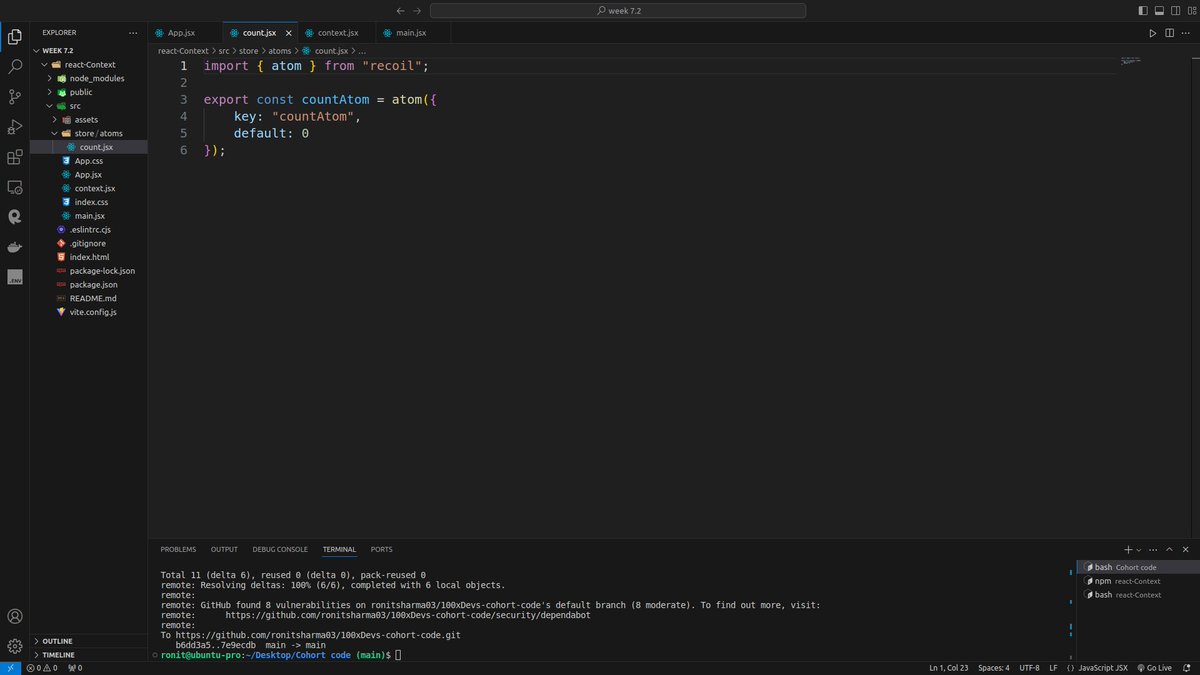Open the .ENV activity bar icon
The height and width of the screenshot is (675, 1200).
point(15,277)
